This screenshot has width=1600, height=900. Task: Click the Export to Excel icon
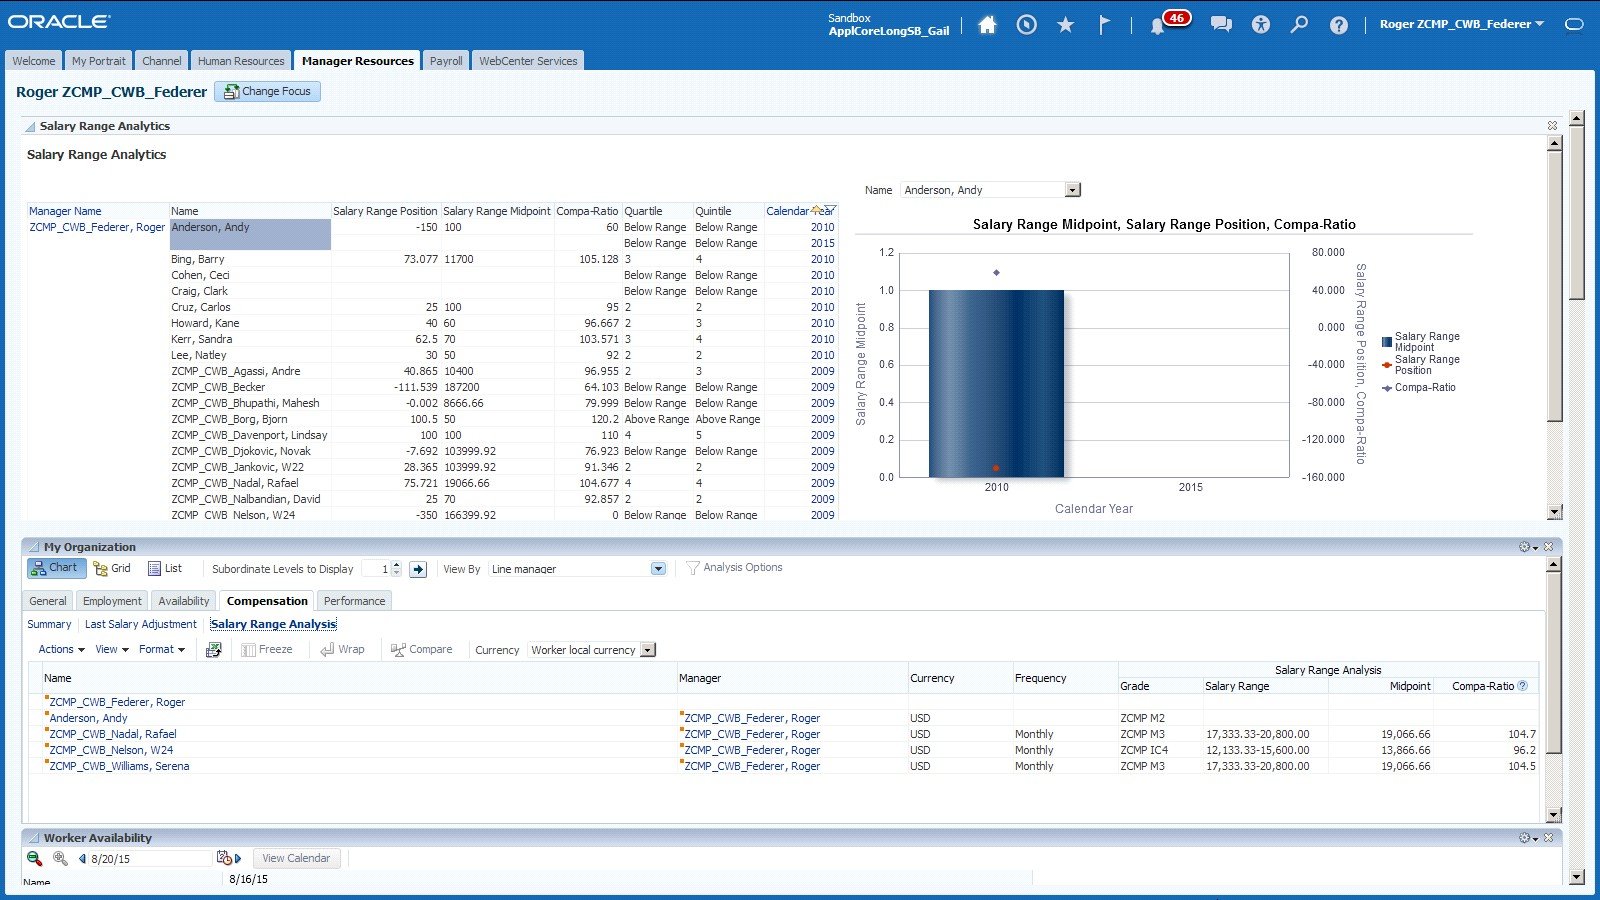[214, 649]
